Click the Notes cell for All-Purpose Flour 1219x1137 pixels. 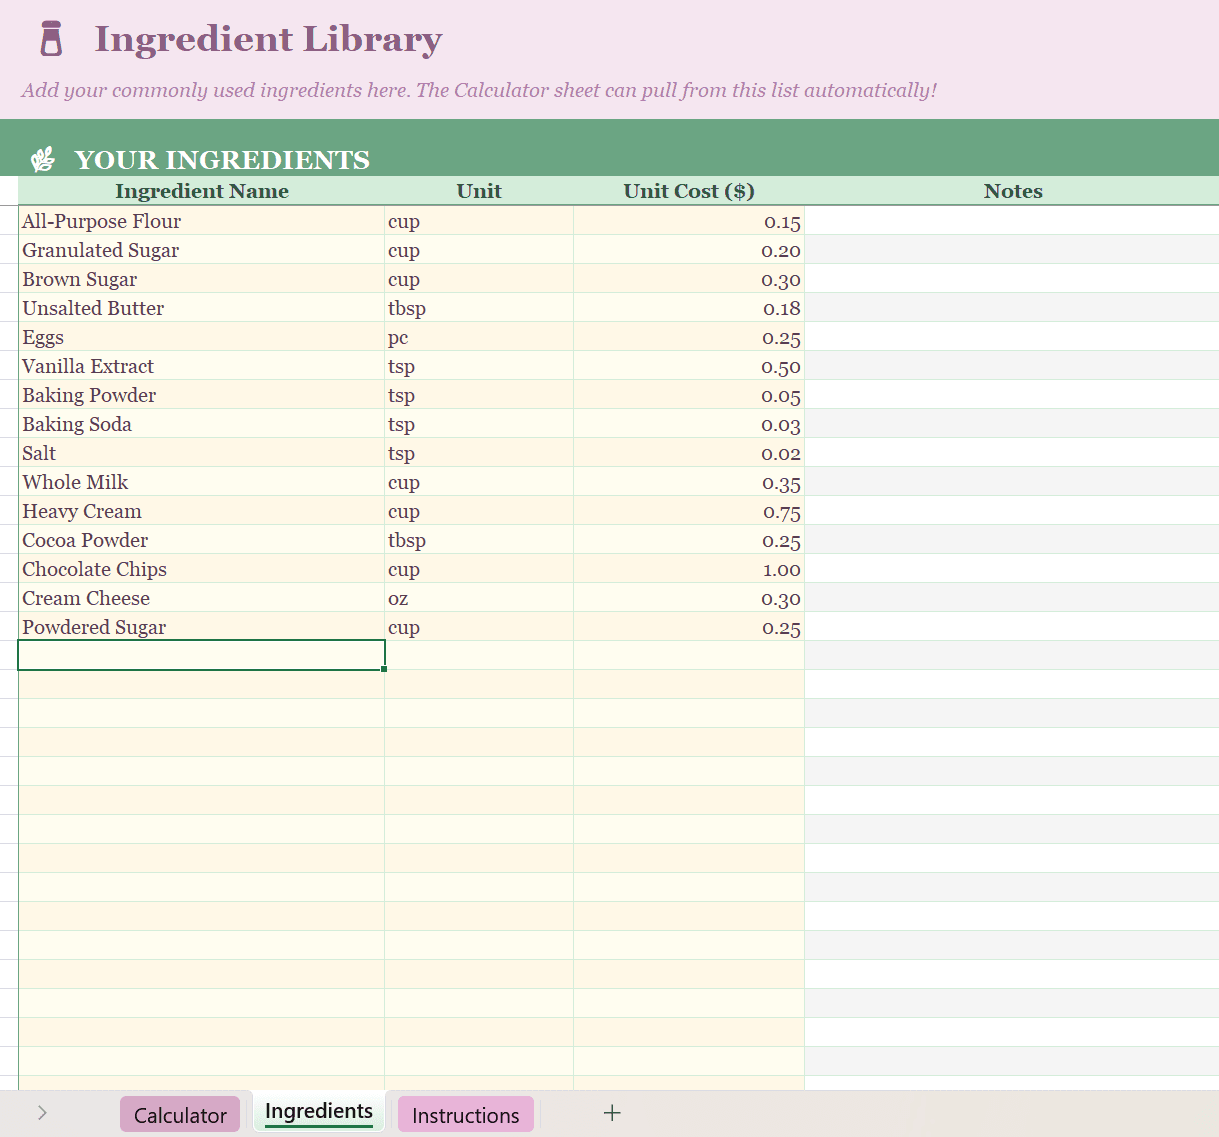tap(1012, 221)
